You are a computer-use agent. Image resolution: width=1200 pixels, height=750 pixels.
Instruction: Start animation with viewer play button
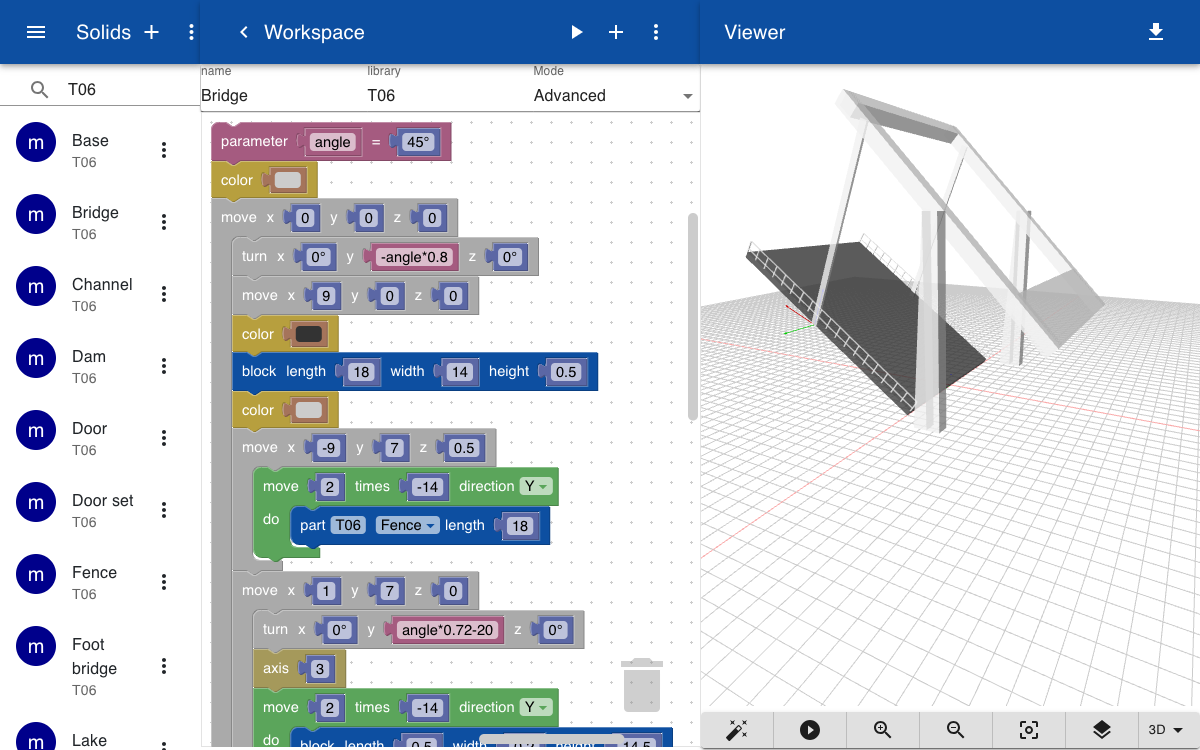810,730
